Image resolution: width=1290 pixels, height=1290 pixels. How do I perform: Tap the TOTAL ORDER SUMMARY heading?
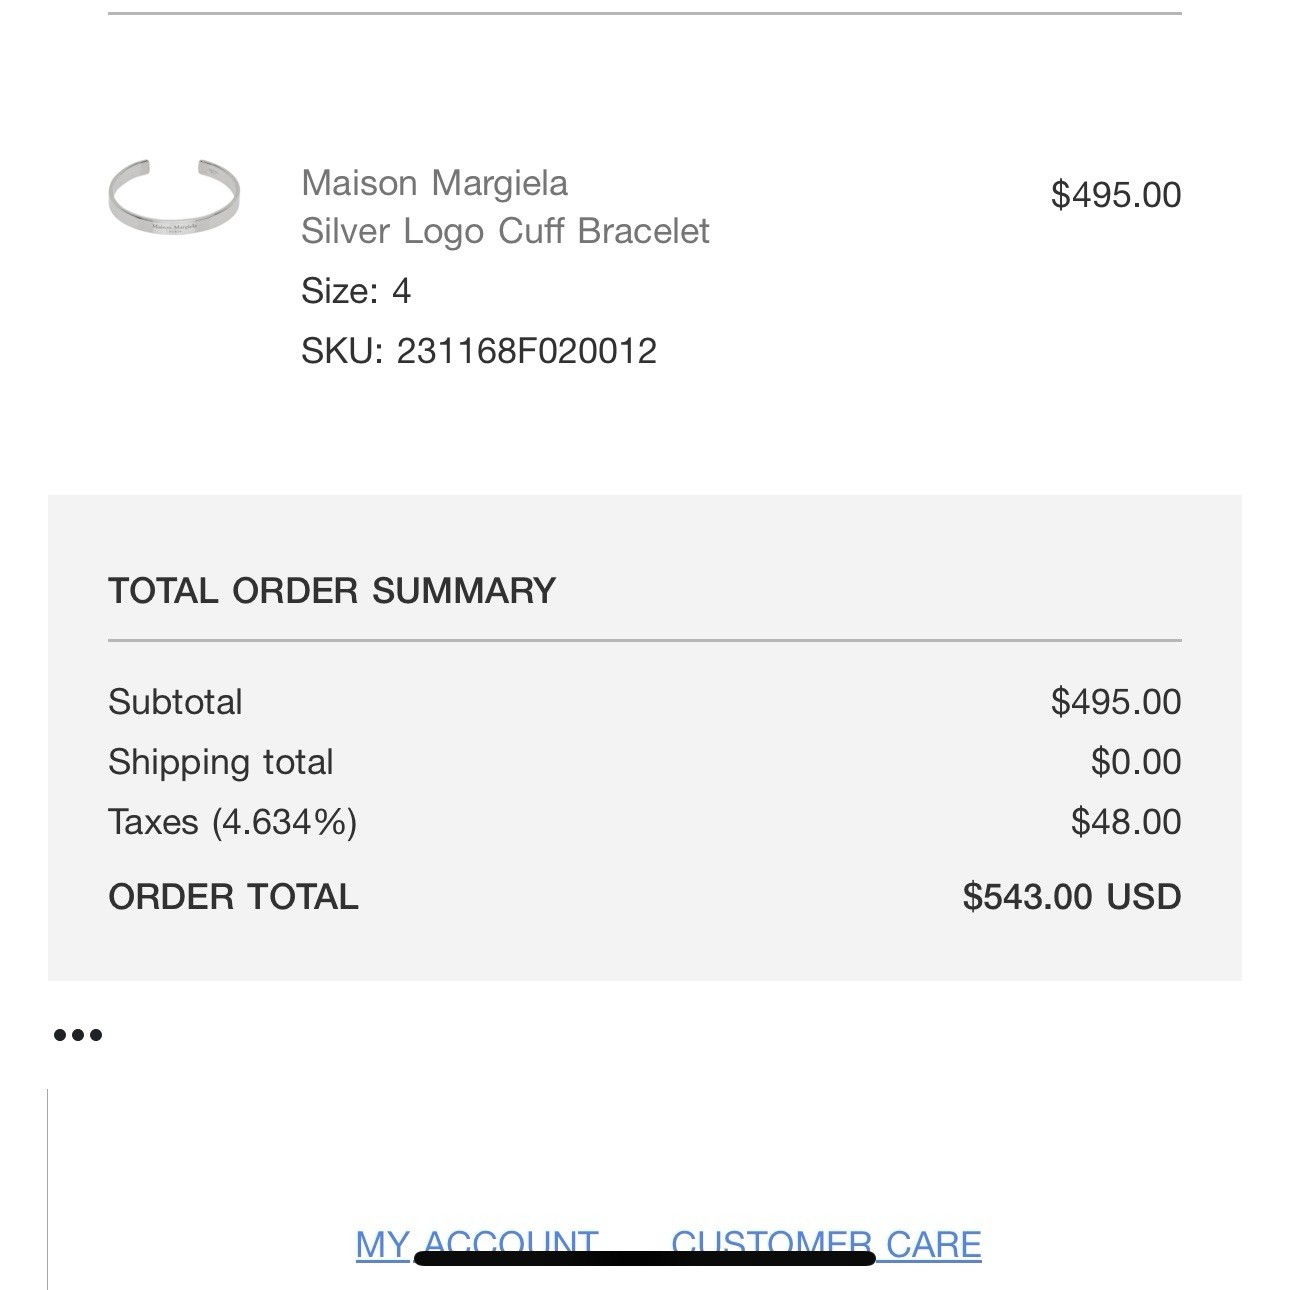(332, 591)
